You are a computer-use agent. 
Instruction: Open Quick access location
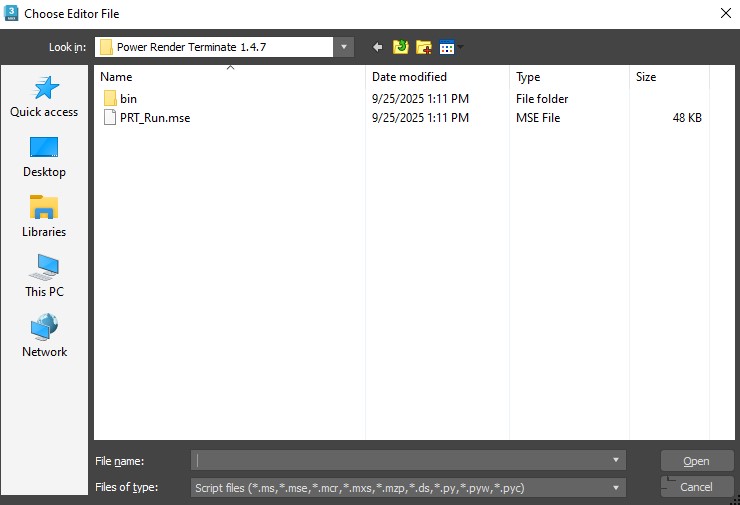click(44, 97)
